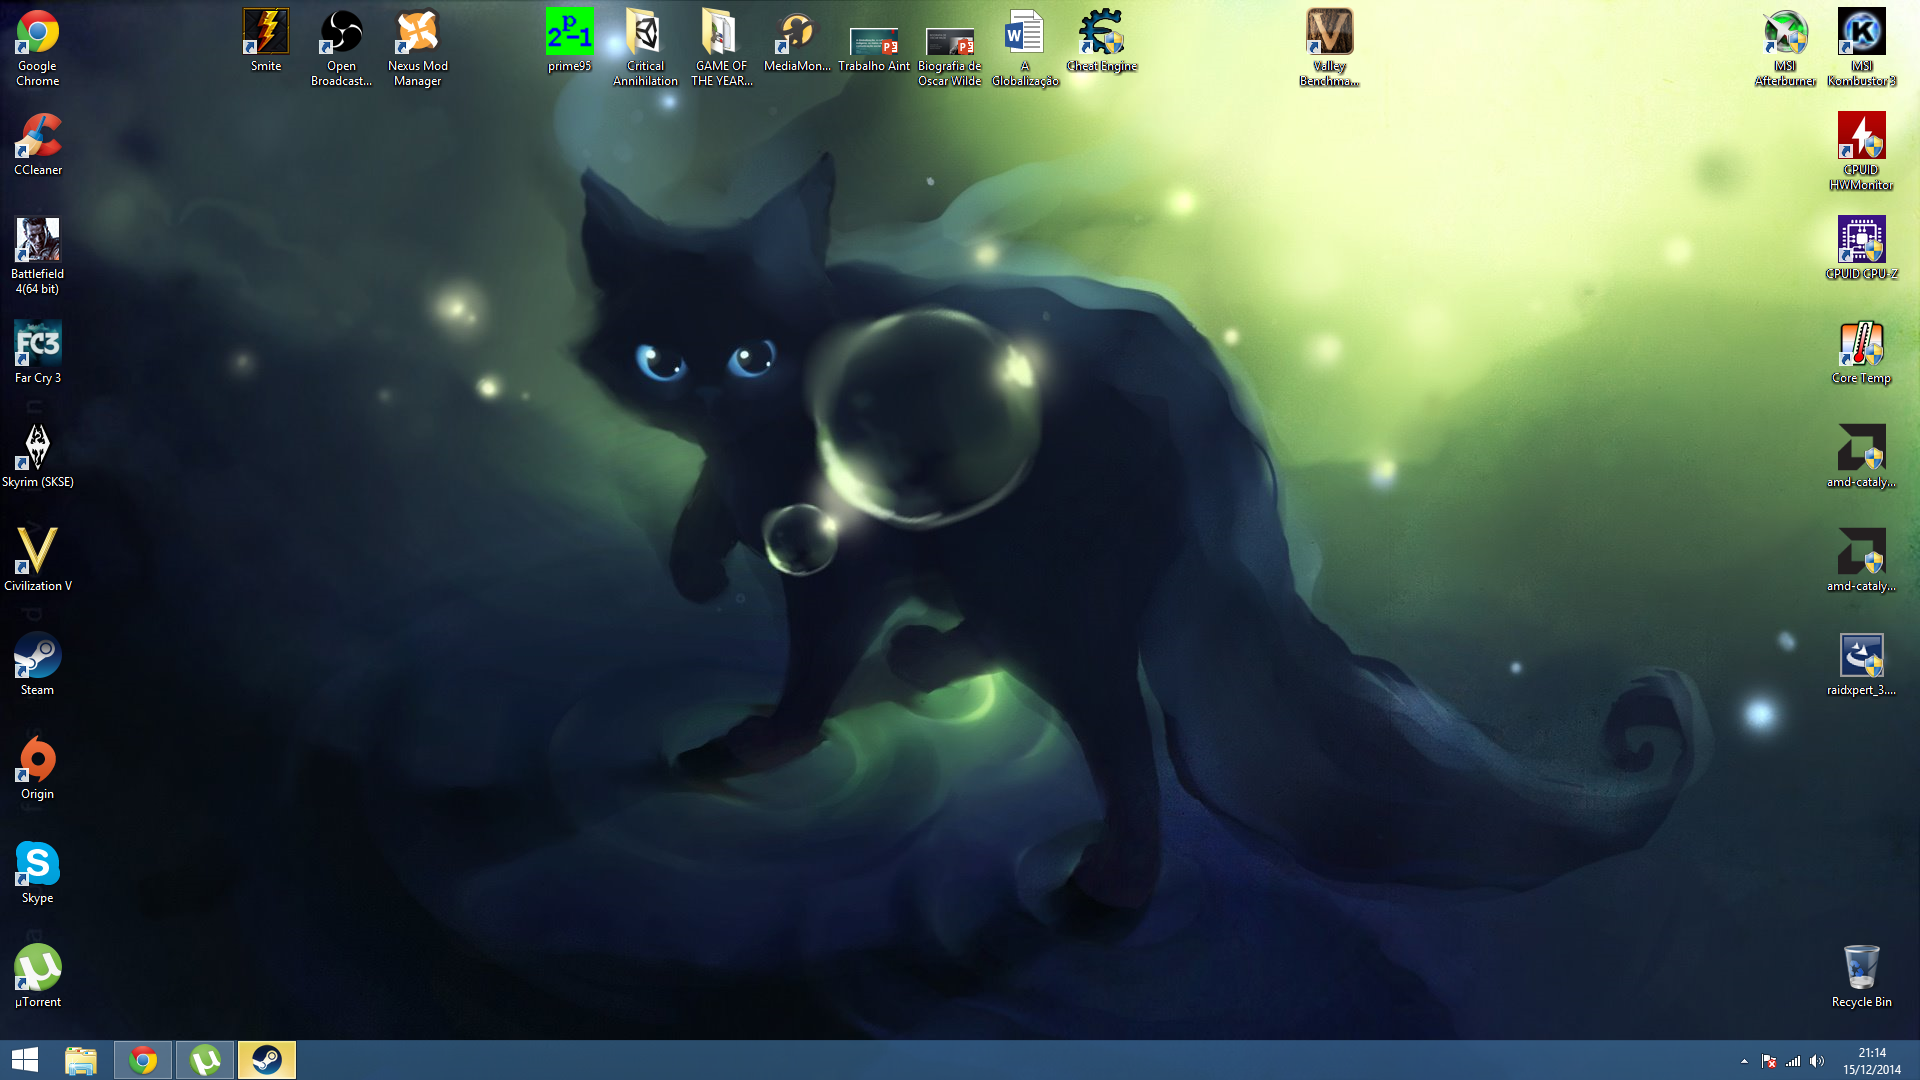Click the Cheat Engine shortcut
The image size is (1920, 1080).
(1101, 34)
